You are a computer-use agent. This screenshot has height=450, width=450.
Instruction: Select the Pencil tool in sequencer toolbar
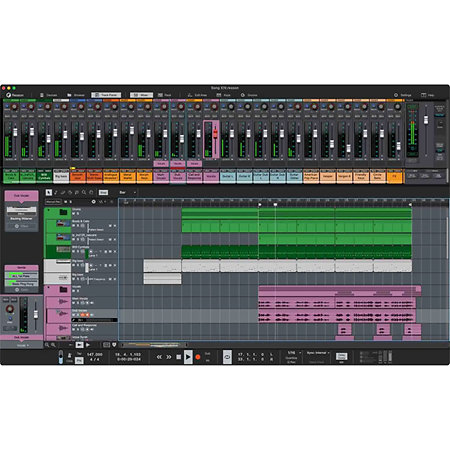pyautogui.click(x=56, y=192)
